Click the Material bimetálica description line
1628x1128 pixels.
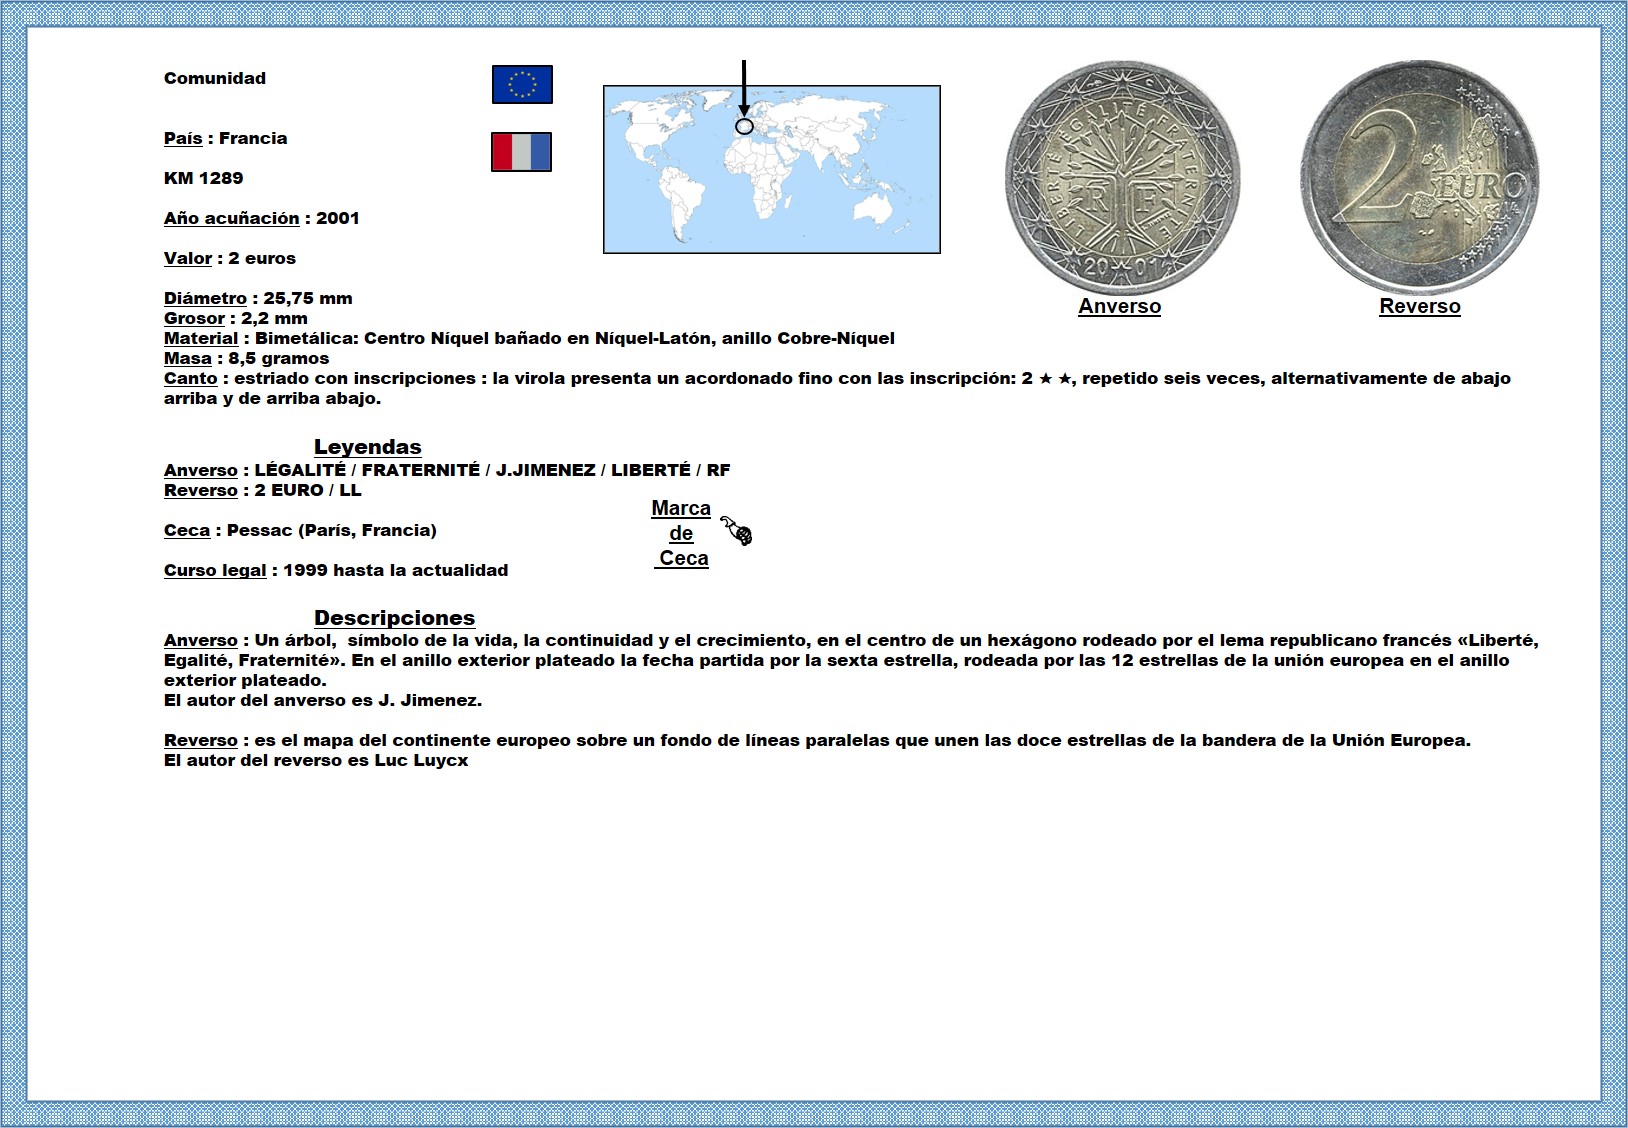pos(529,338)
